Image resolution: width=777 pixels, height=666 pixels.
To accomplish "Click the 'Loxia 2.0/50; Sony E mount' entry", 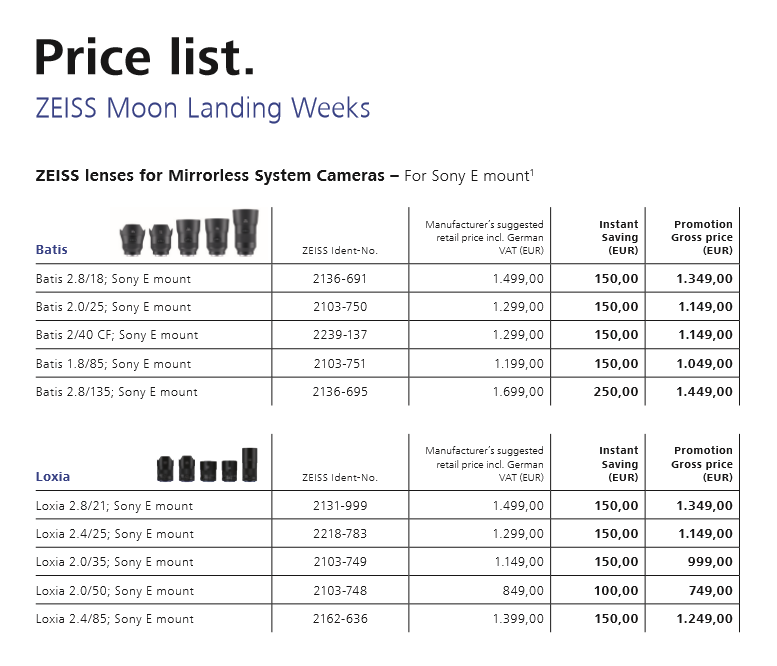I will (x=115, y=591).
